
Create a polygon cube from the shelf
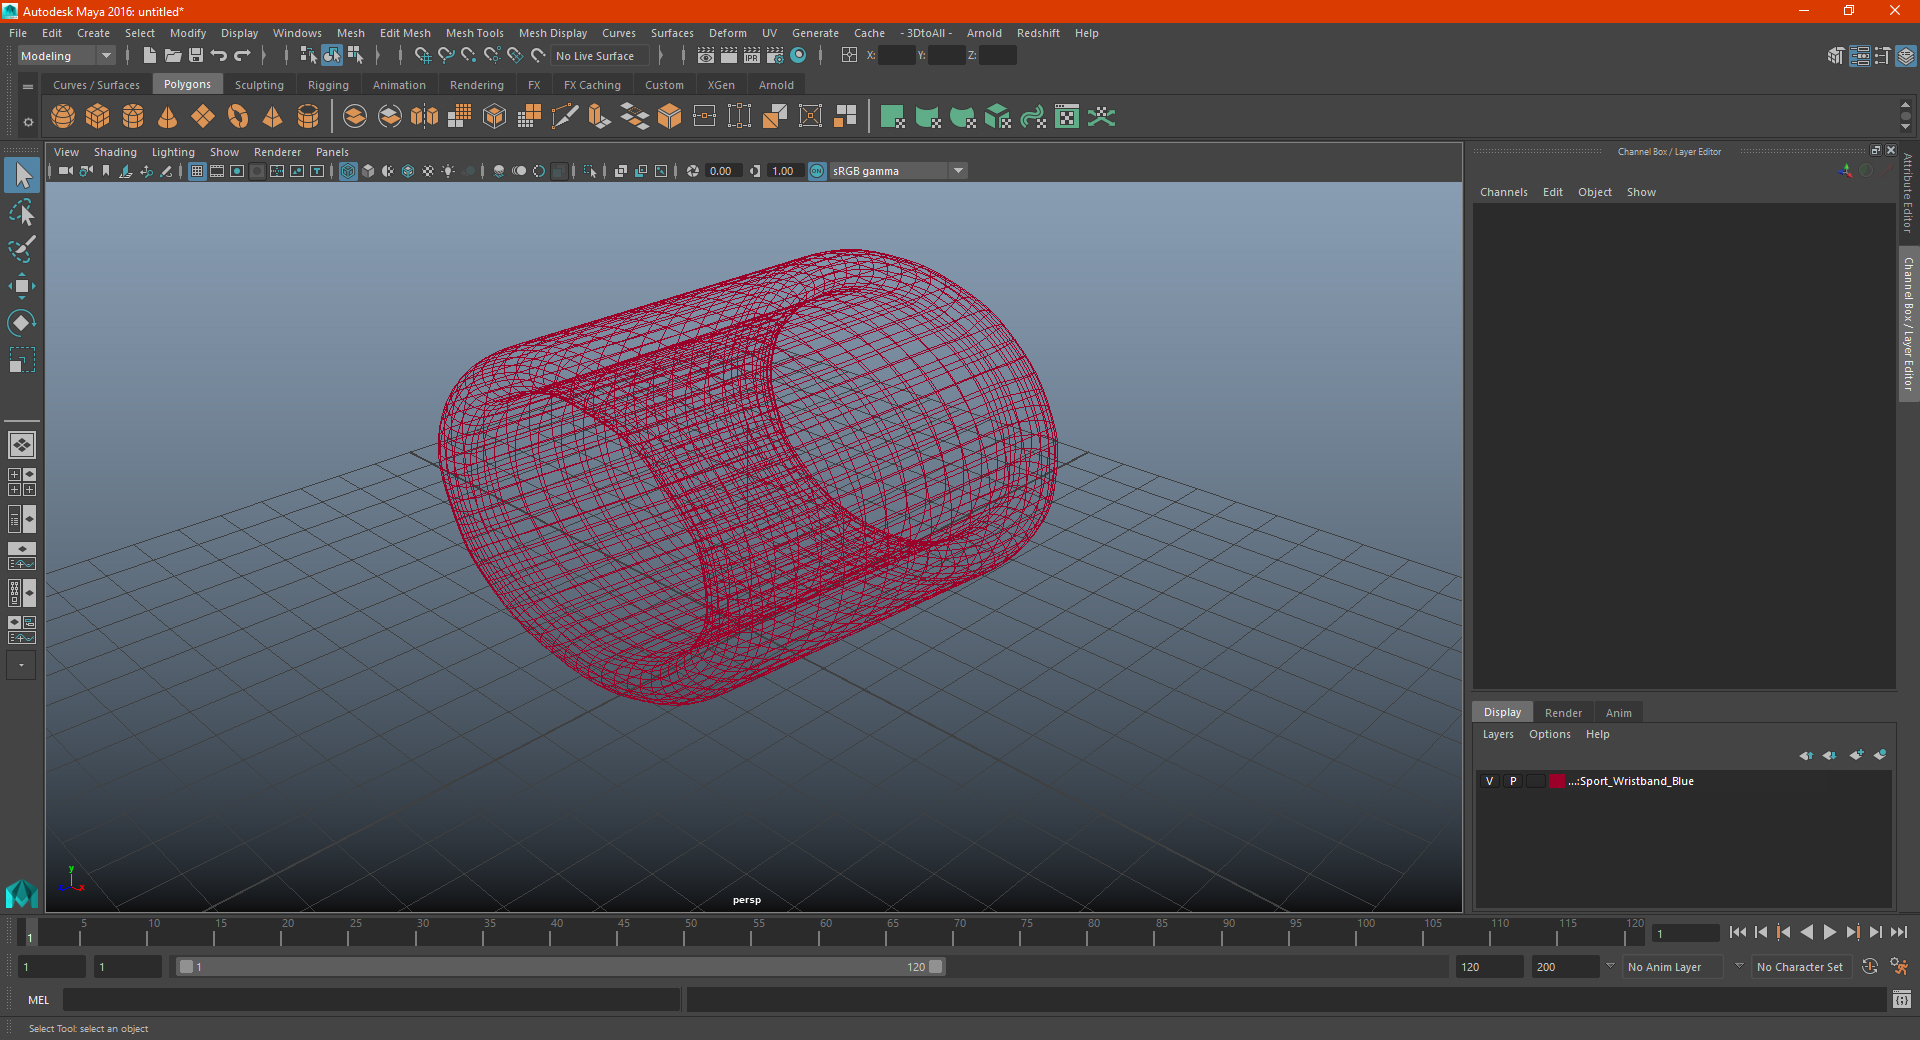[x=98, y=117]
